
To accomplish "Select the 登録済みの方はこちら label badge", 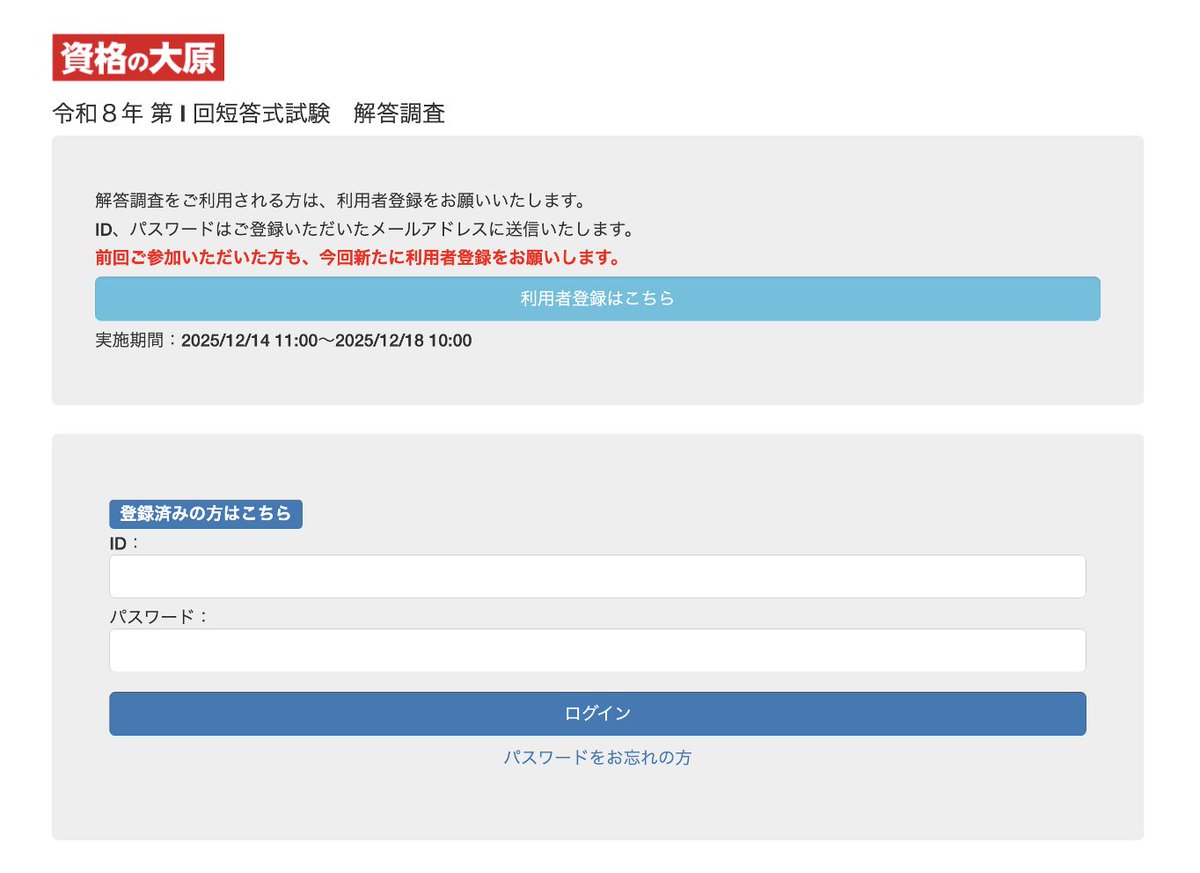I will (x=206, y=514).
